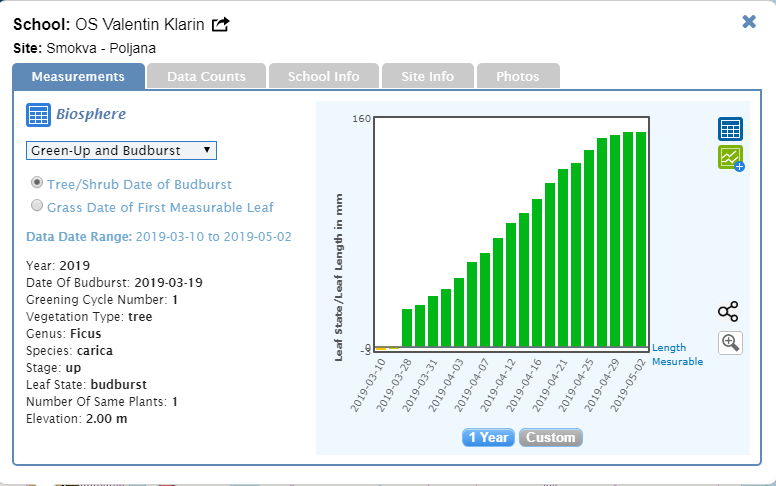The width and height of the screenshot is (776, 486).
Task: Close the school data popup
Action: [x=749, y=22]
